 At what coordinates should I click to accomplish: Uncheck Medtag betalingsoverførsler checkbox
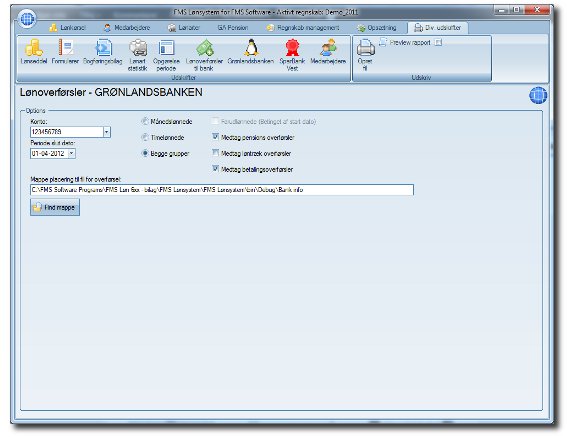216,169
